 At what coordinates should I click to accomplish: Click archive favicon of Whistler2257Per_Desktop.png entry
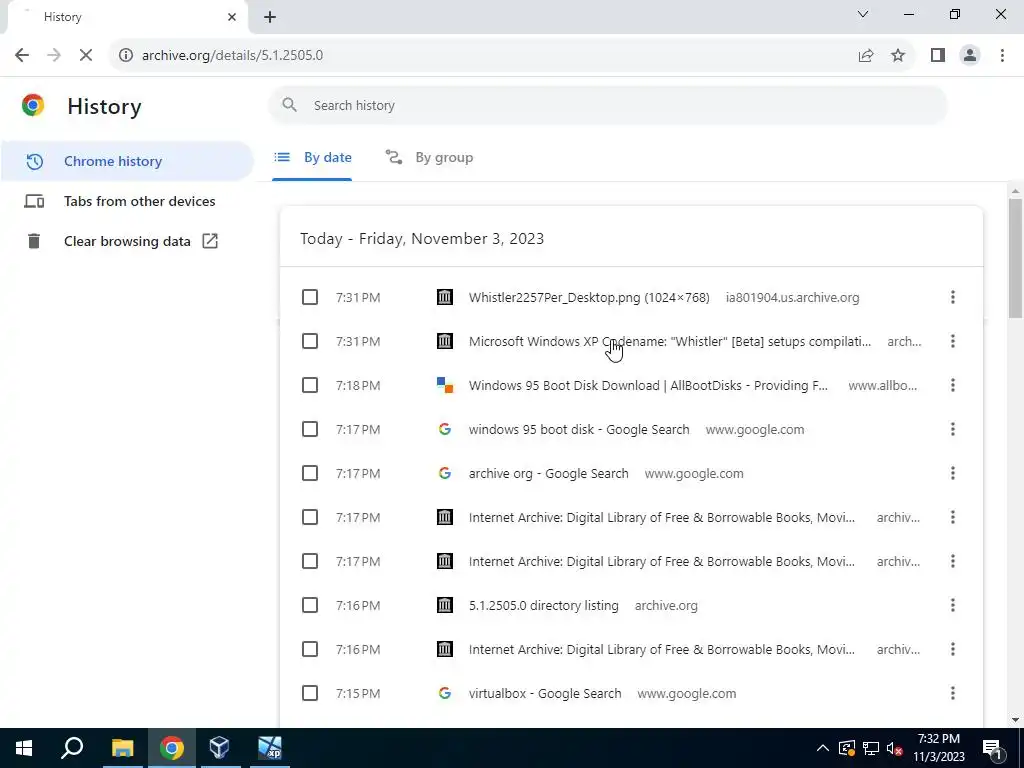tap(445, 297)
